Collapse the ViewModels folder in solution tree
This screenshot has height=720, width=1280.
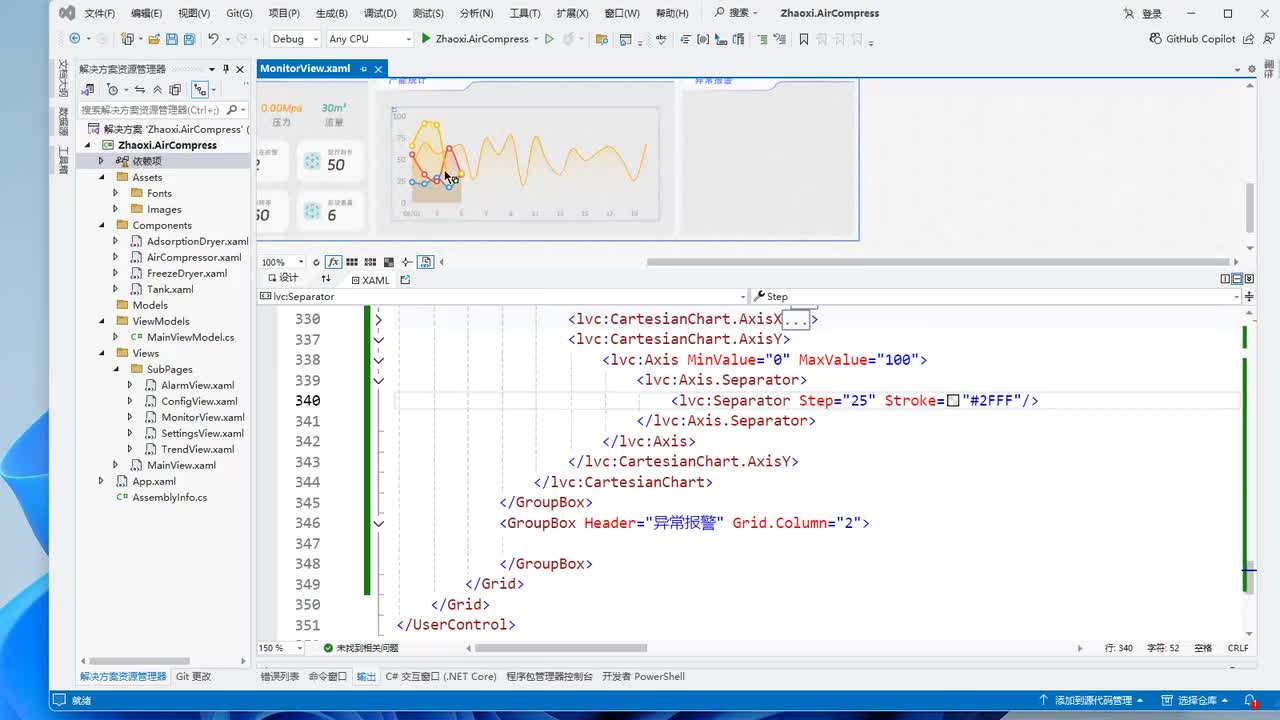tap(102, 321)
